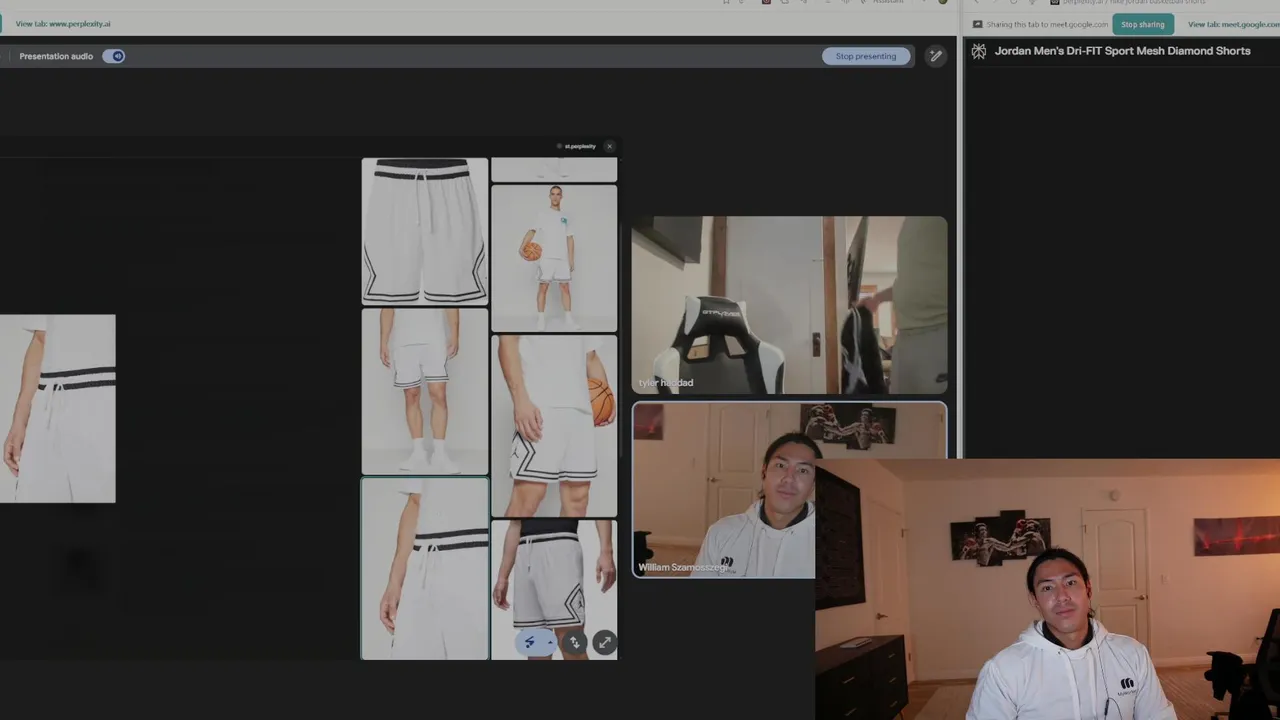This screenshot has height=720, width=1280.
Task: Click the Stop sharing button
Action: pos(1142,24)
